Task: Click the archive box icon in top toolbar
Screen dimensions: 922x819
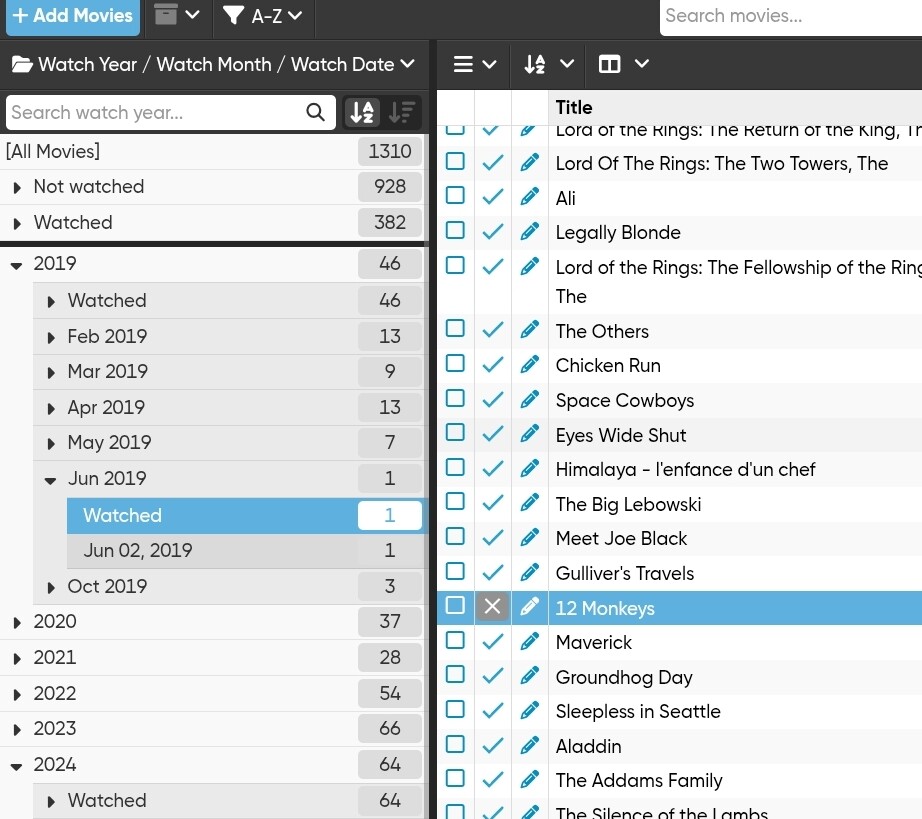Action: [167, 15]
